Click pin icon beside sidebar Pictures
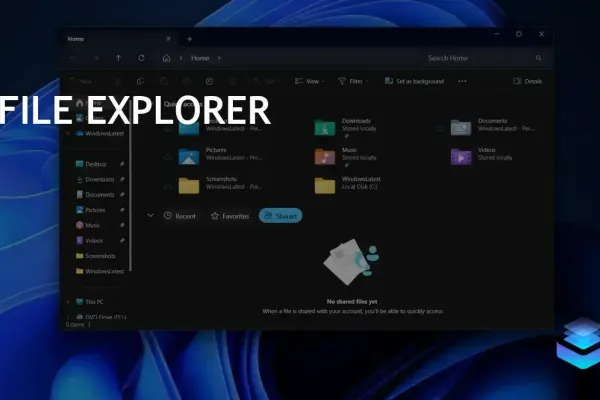Viewport: 600px width, 400px height. (x=122, y=210)
